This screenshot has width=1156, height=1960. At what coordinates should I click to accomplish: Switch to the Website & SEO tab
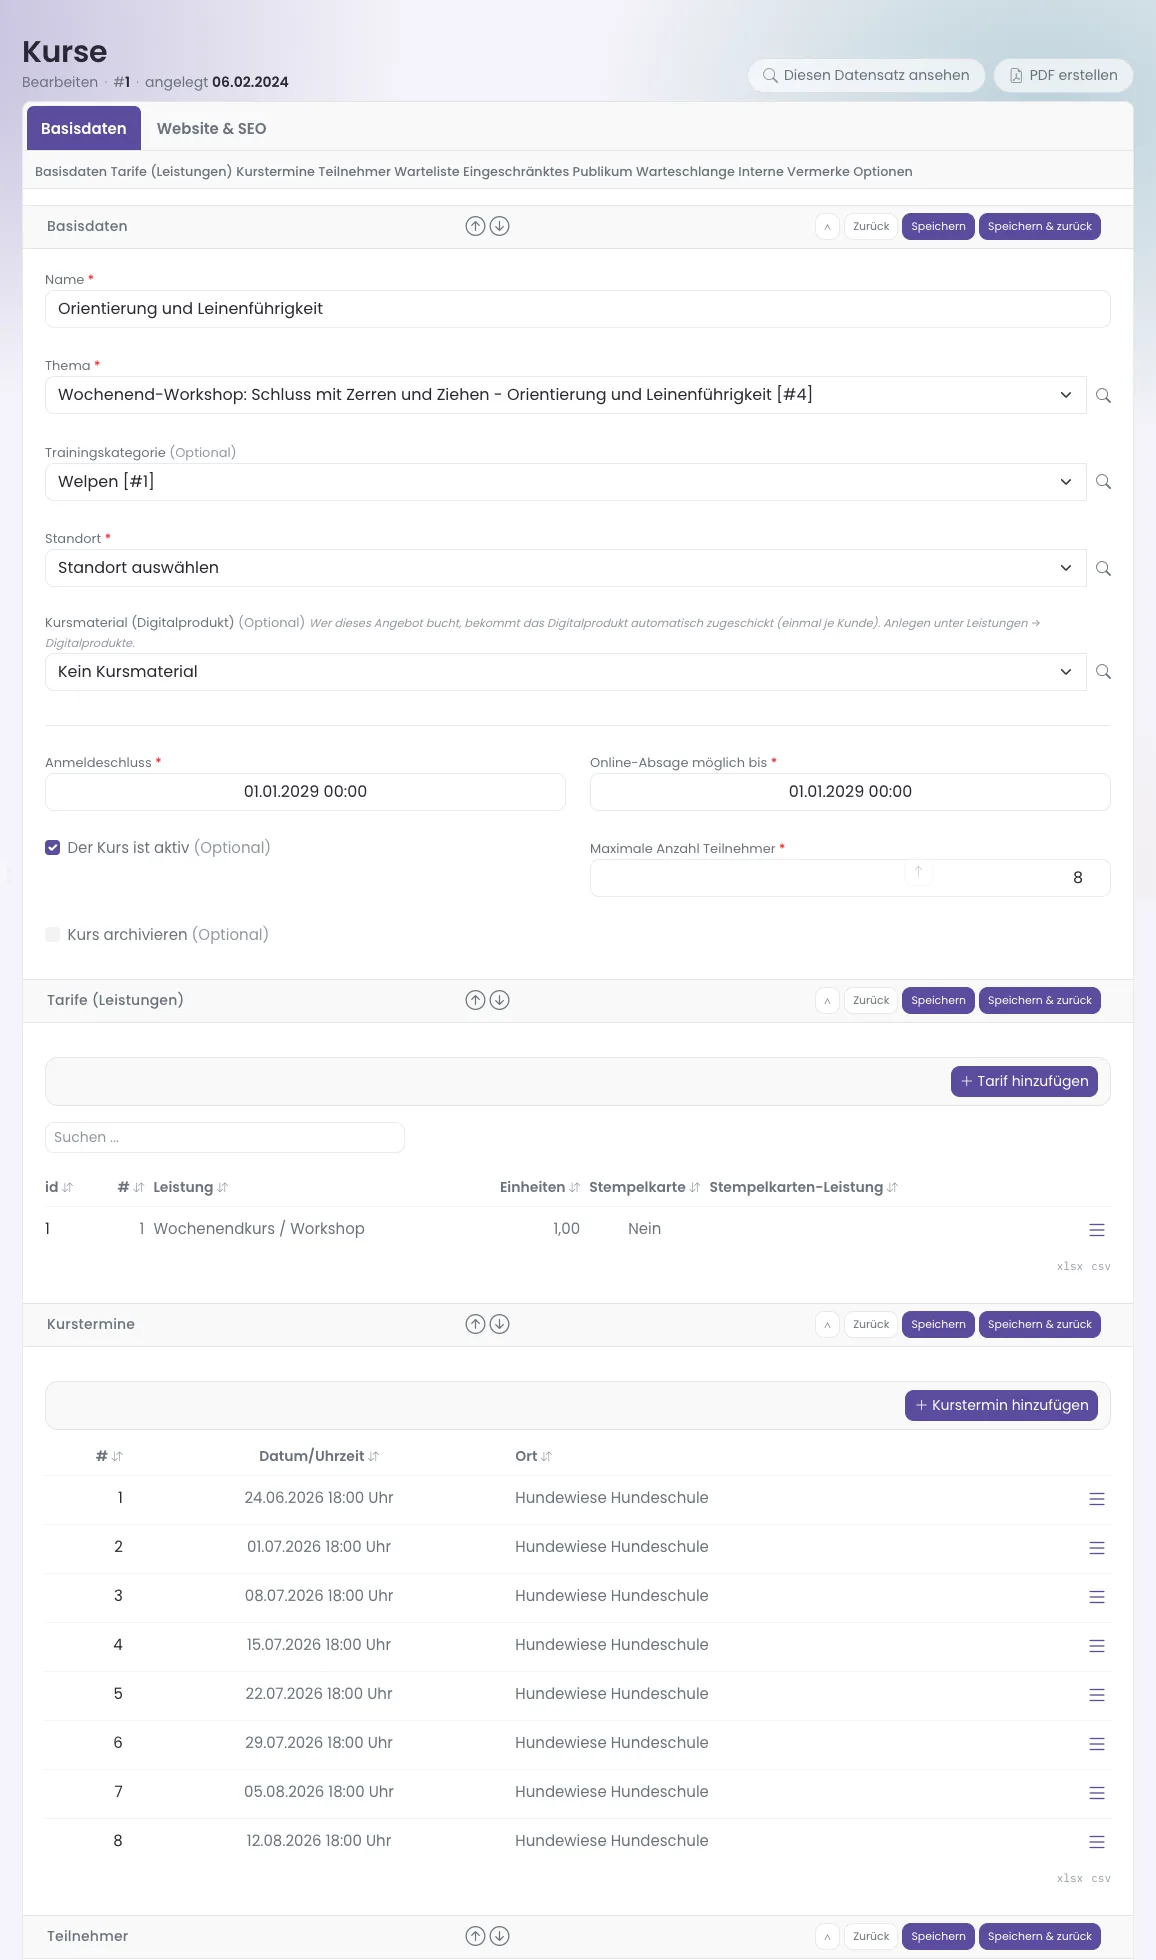click(x=211, y=129)
